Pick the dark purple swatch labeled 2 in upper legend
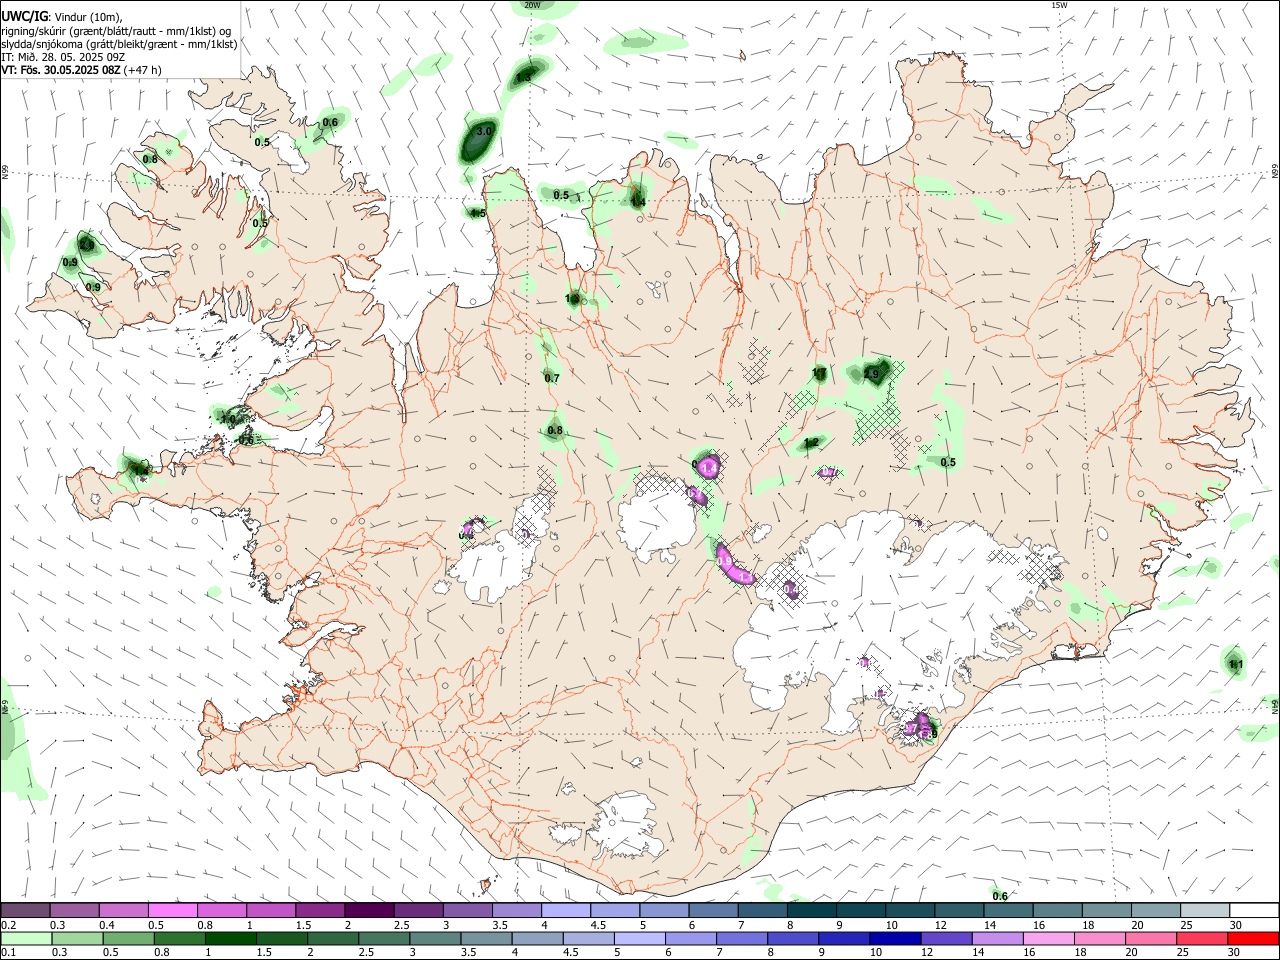 point(368,910)
